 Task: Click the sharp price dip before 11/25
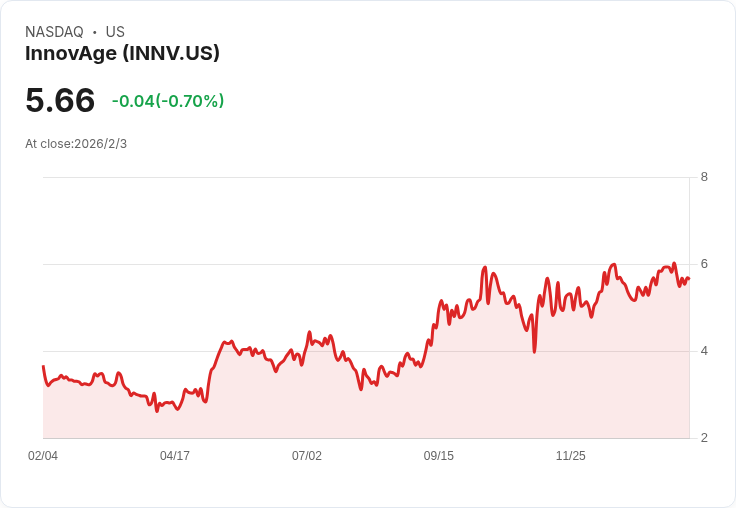point(534,351)
